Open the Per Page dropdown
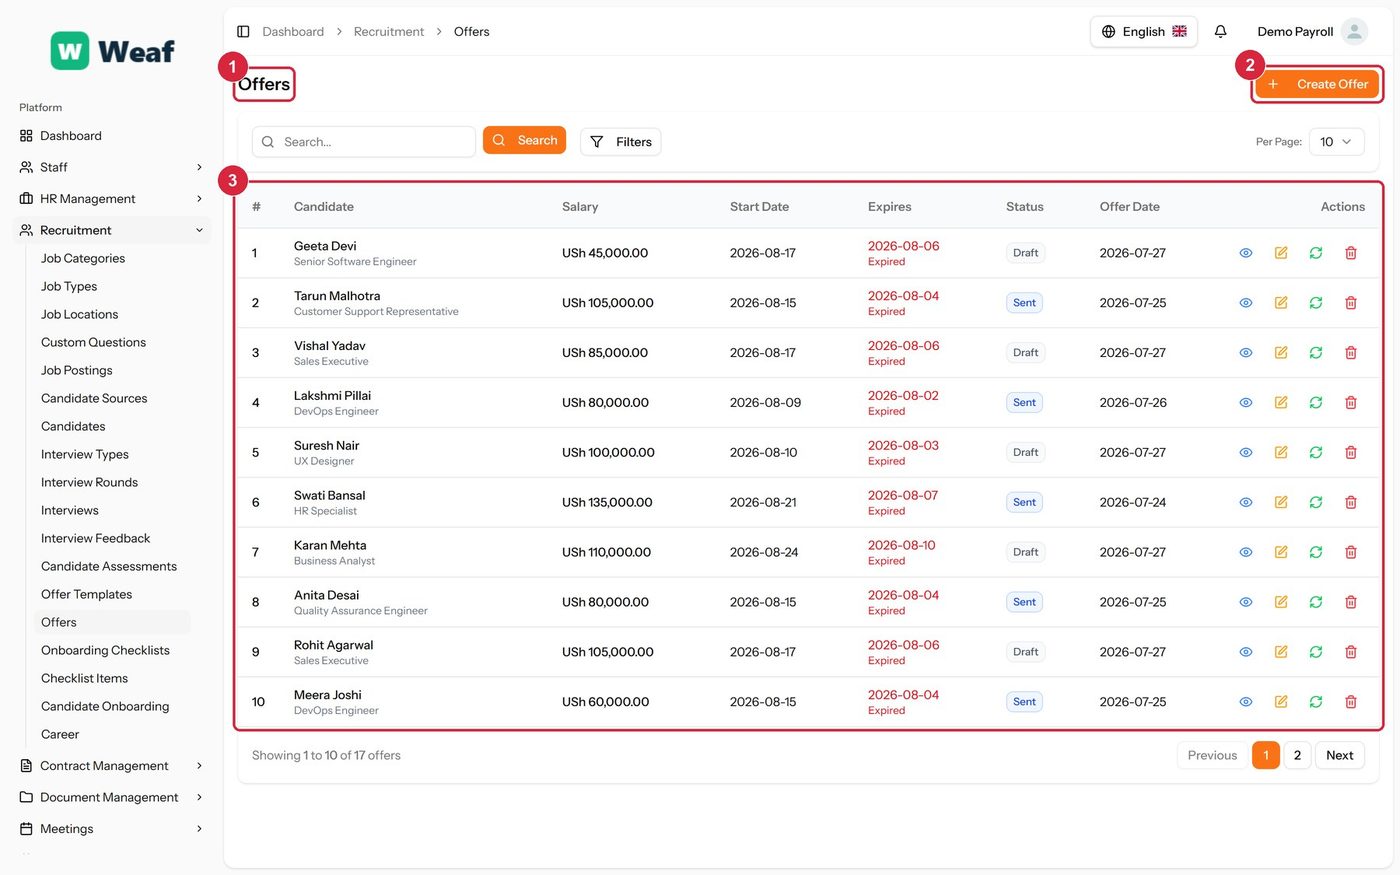The height and width of the screenshot is (875, 1400). 1336,142
